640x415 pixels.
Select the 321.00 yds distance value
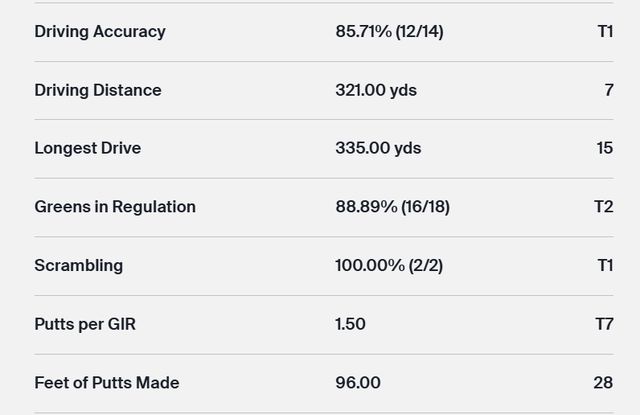[x=376, y=90]
